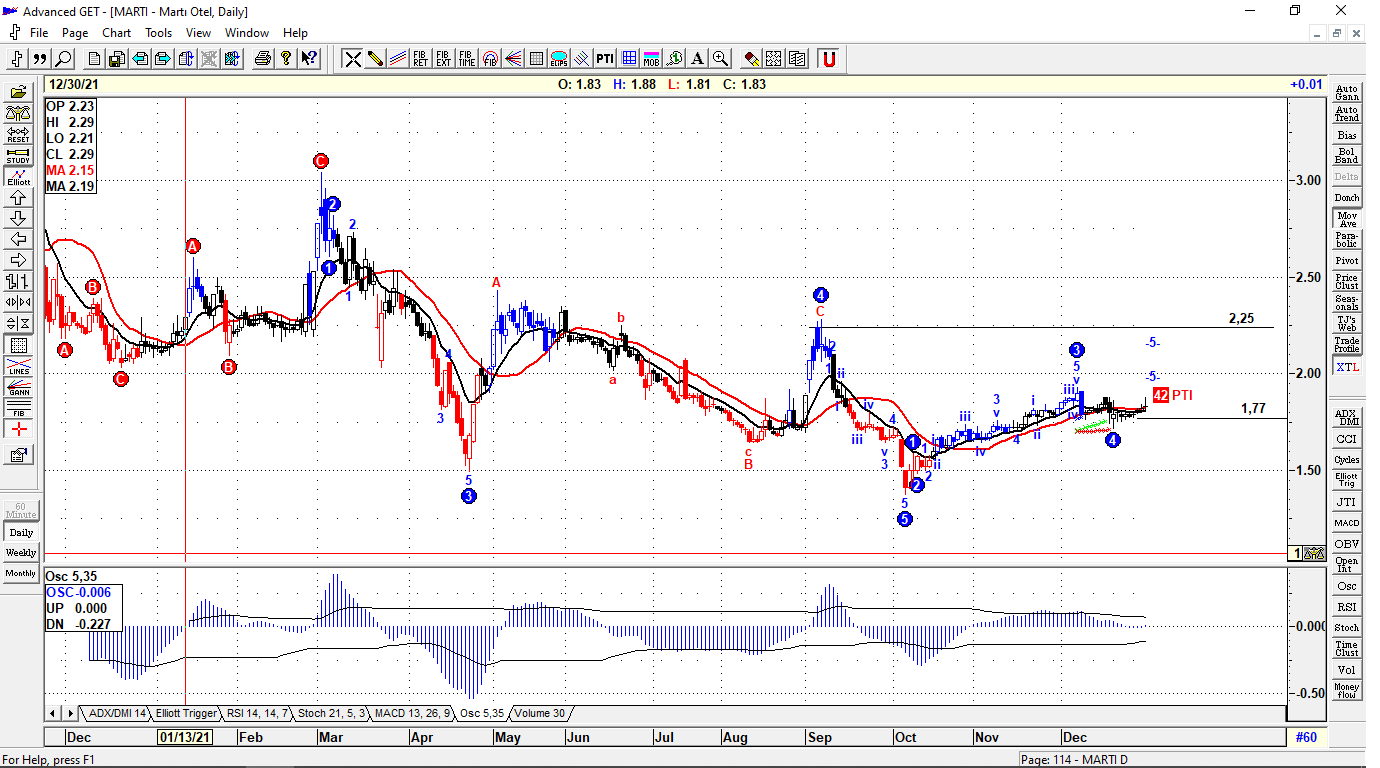The image size is (1380, 768).
Task: Click the 42 PTI label on chart
Action: 1172,395
